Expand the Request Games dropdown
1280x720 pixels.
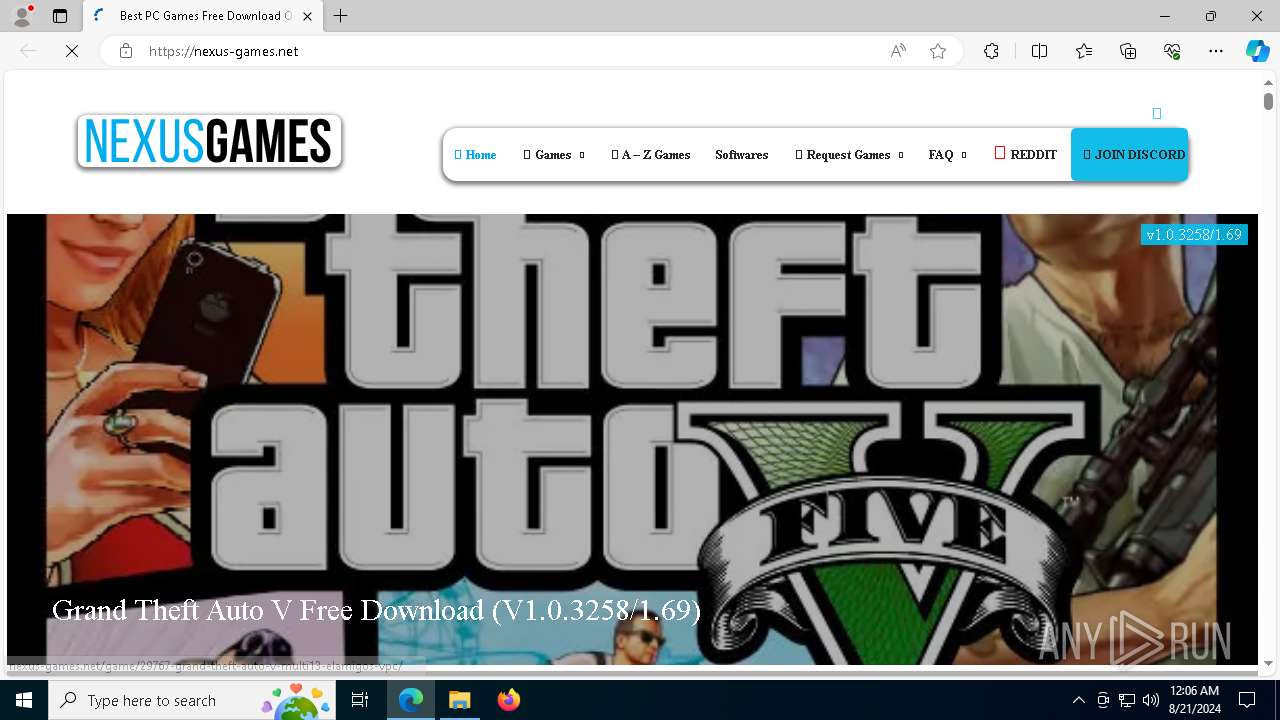tap(849, 155)
